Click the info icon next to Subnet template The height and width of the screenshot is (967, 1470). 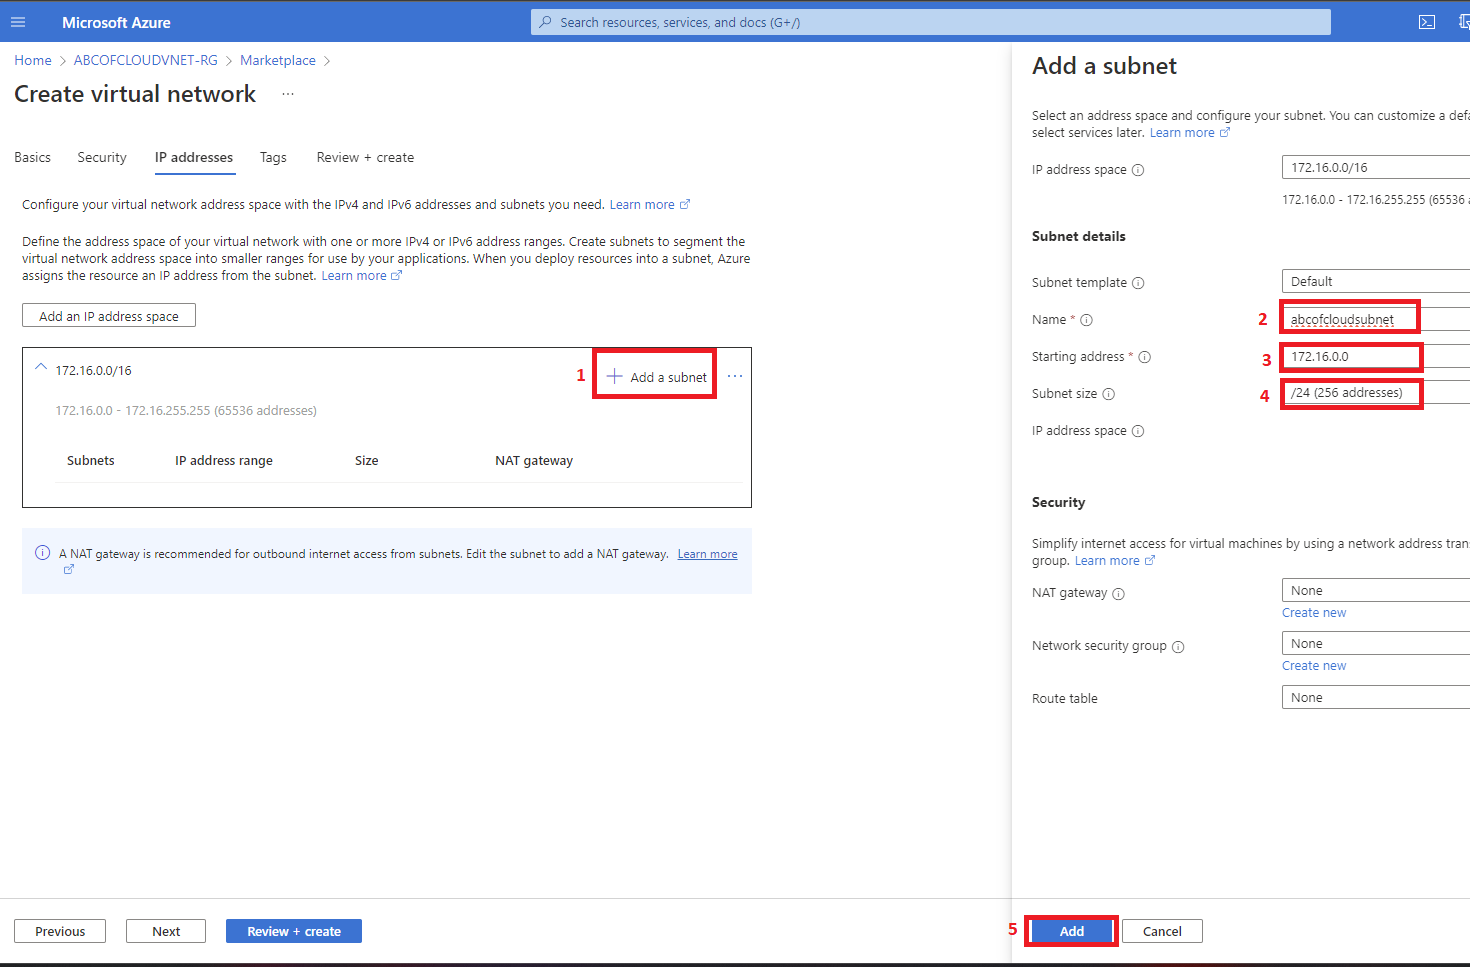(1138, 283)
